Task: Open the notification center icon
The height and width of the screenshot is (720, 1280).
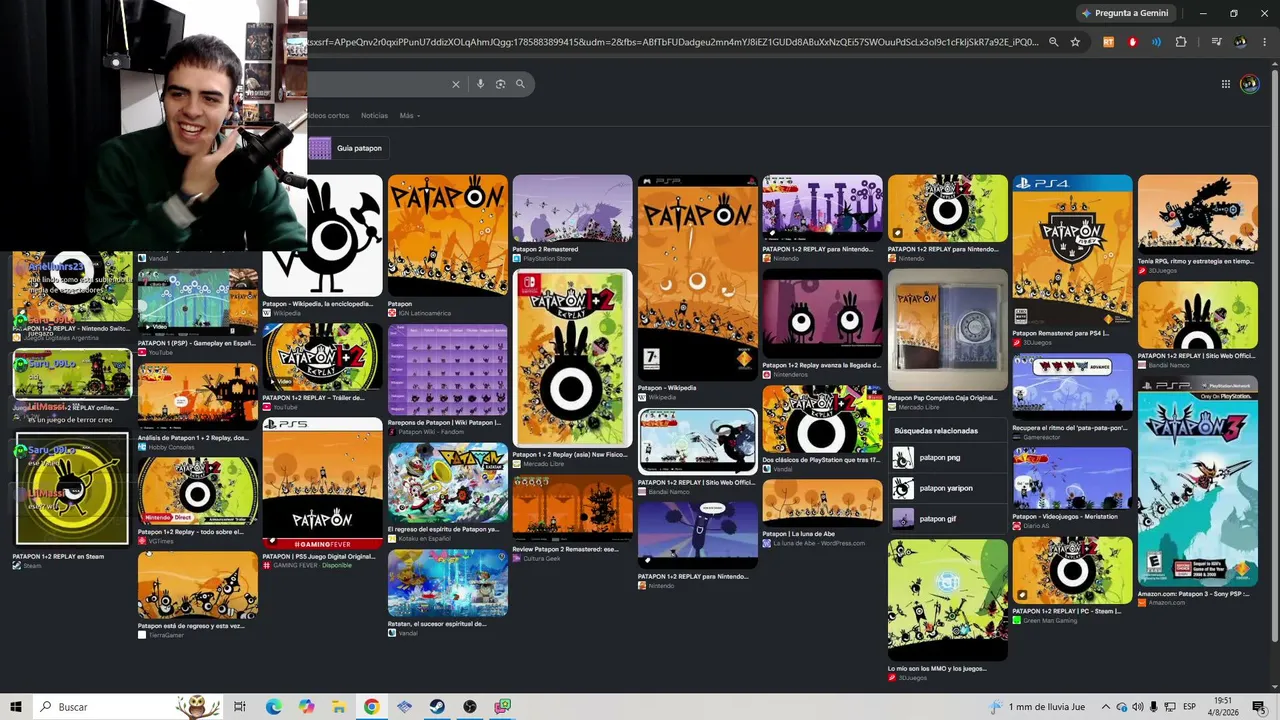Action: click(1260, 707)
